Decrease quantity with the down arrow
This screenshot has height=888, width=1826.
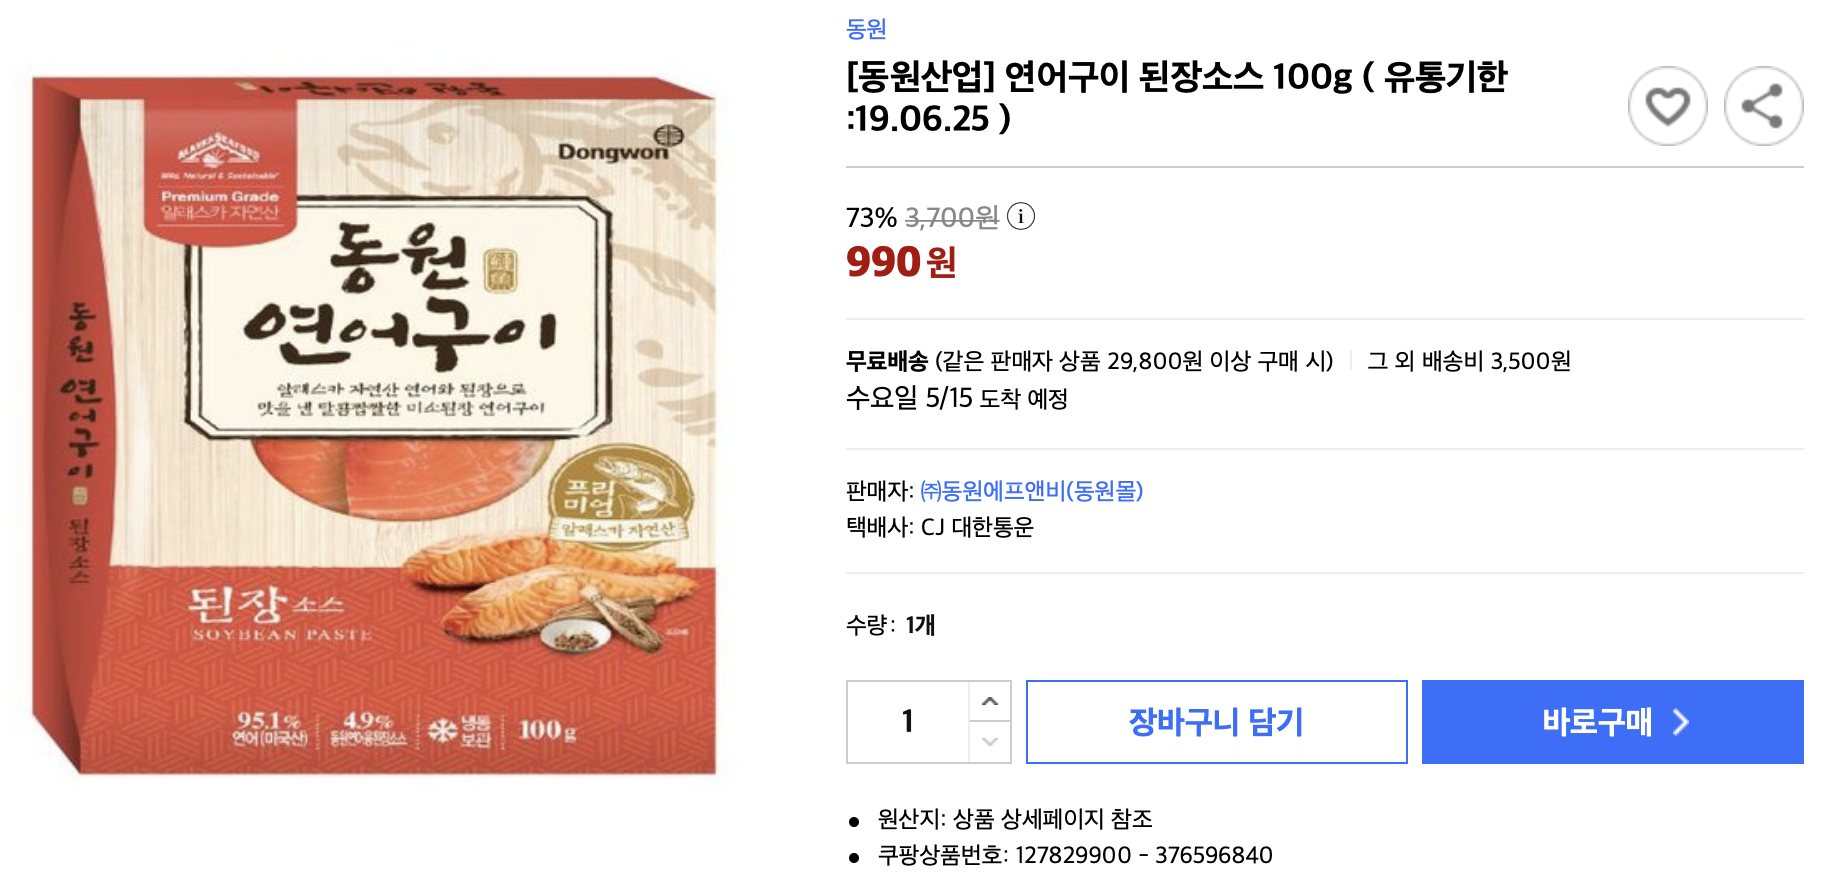coord(990,742)
